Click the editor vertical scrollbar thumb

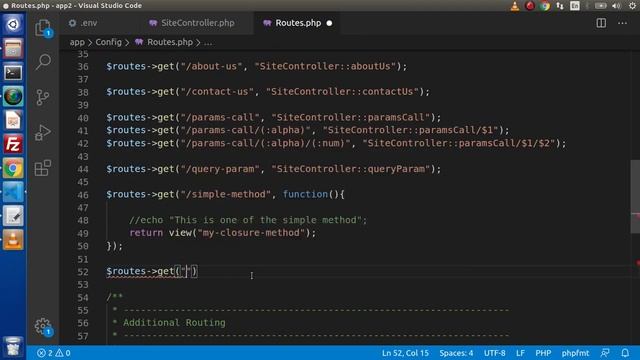click(635, 197)
